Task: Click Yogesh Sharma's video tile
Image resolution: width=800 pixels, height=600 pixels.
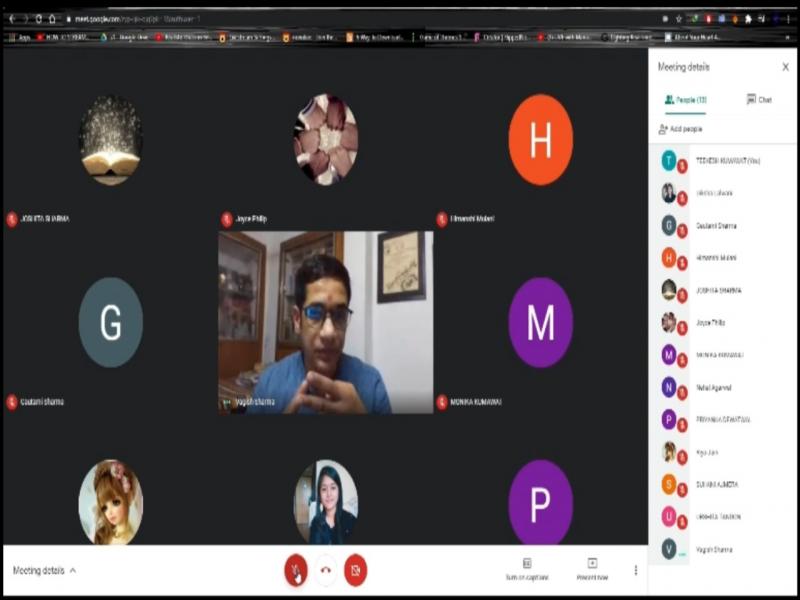Action: click(x=325, y=322)
